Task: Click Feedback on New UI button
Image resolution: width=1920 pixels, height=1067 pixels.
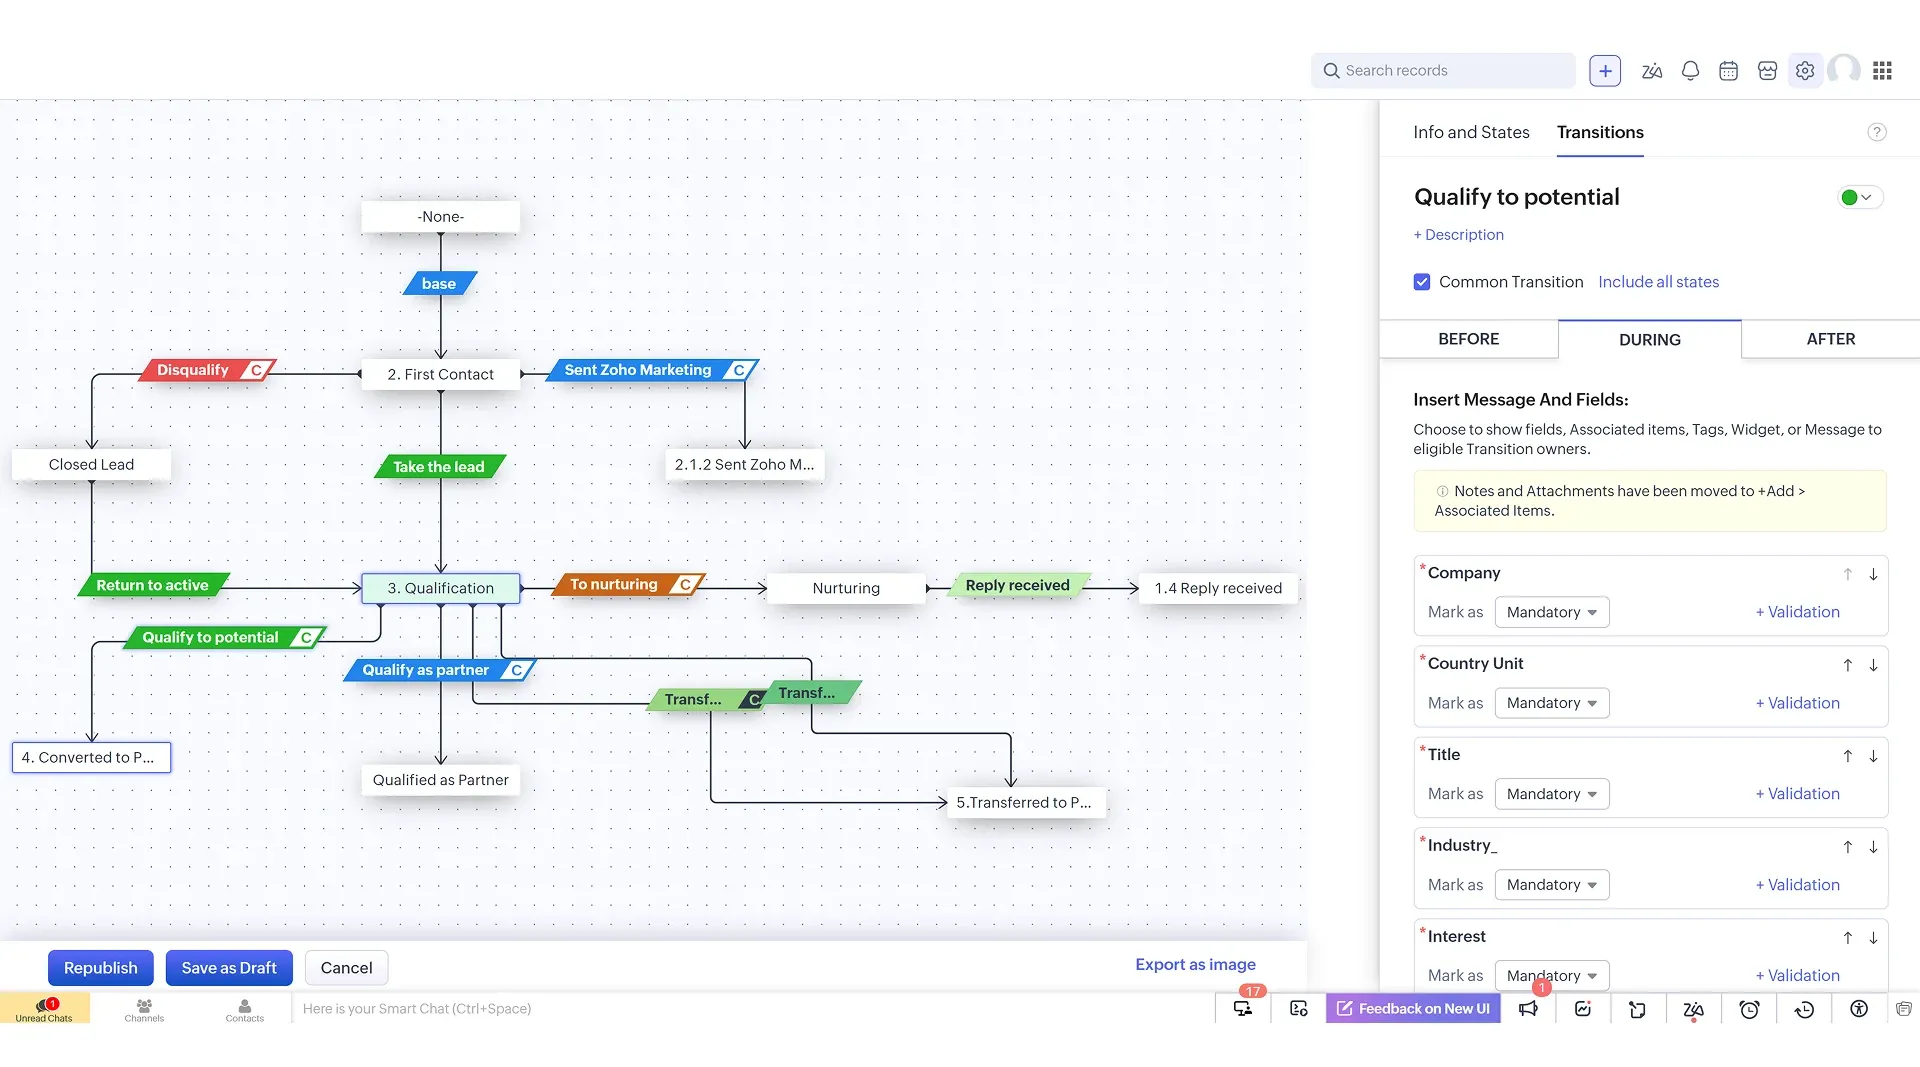Action: [x=1413, y=1008]
